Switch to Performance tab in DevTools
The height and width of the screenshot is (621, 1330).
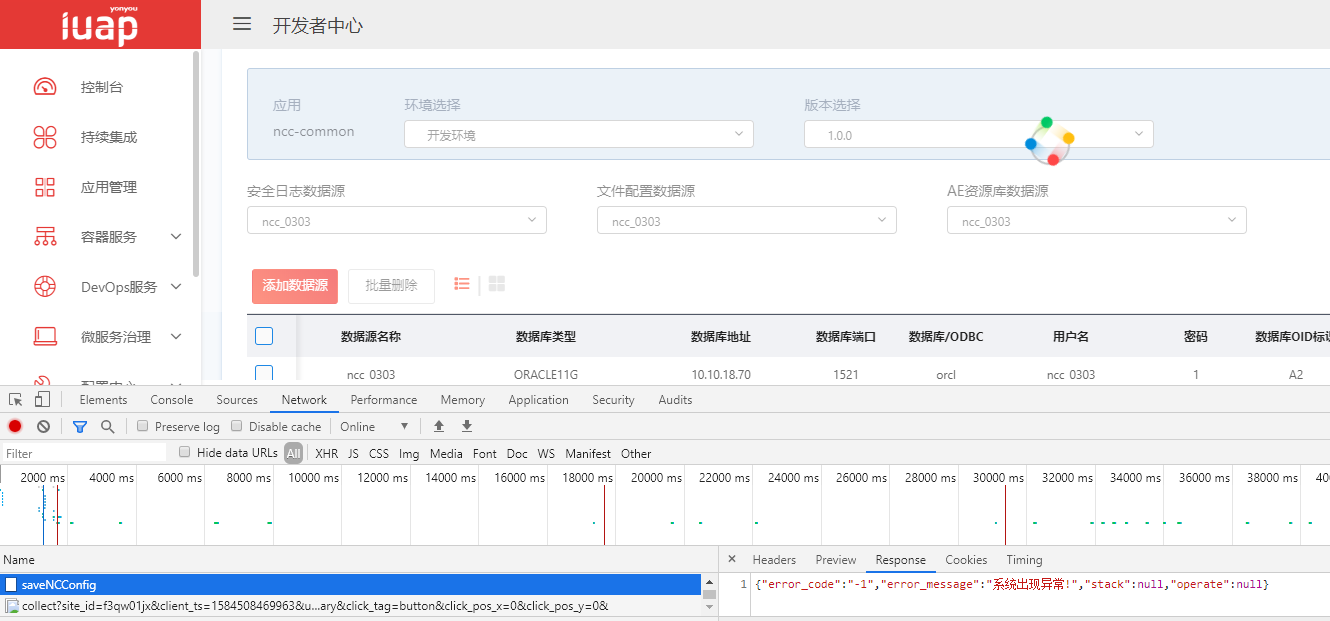click(384, 400)
